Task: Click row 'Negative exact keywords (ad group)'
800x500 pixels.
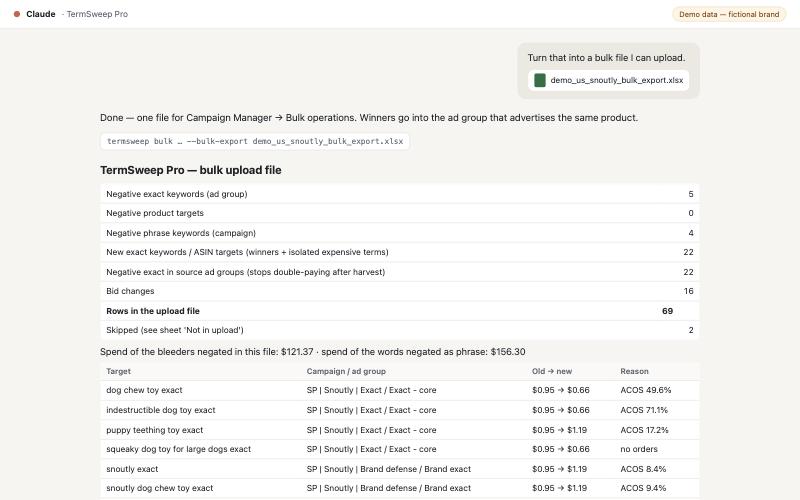Action: click(x=399, y=194)
